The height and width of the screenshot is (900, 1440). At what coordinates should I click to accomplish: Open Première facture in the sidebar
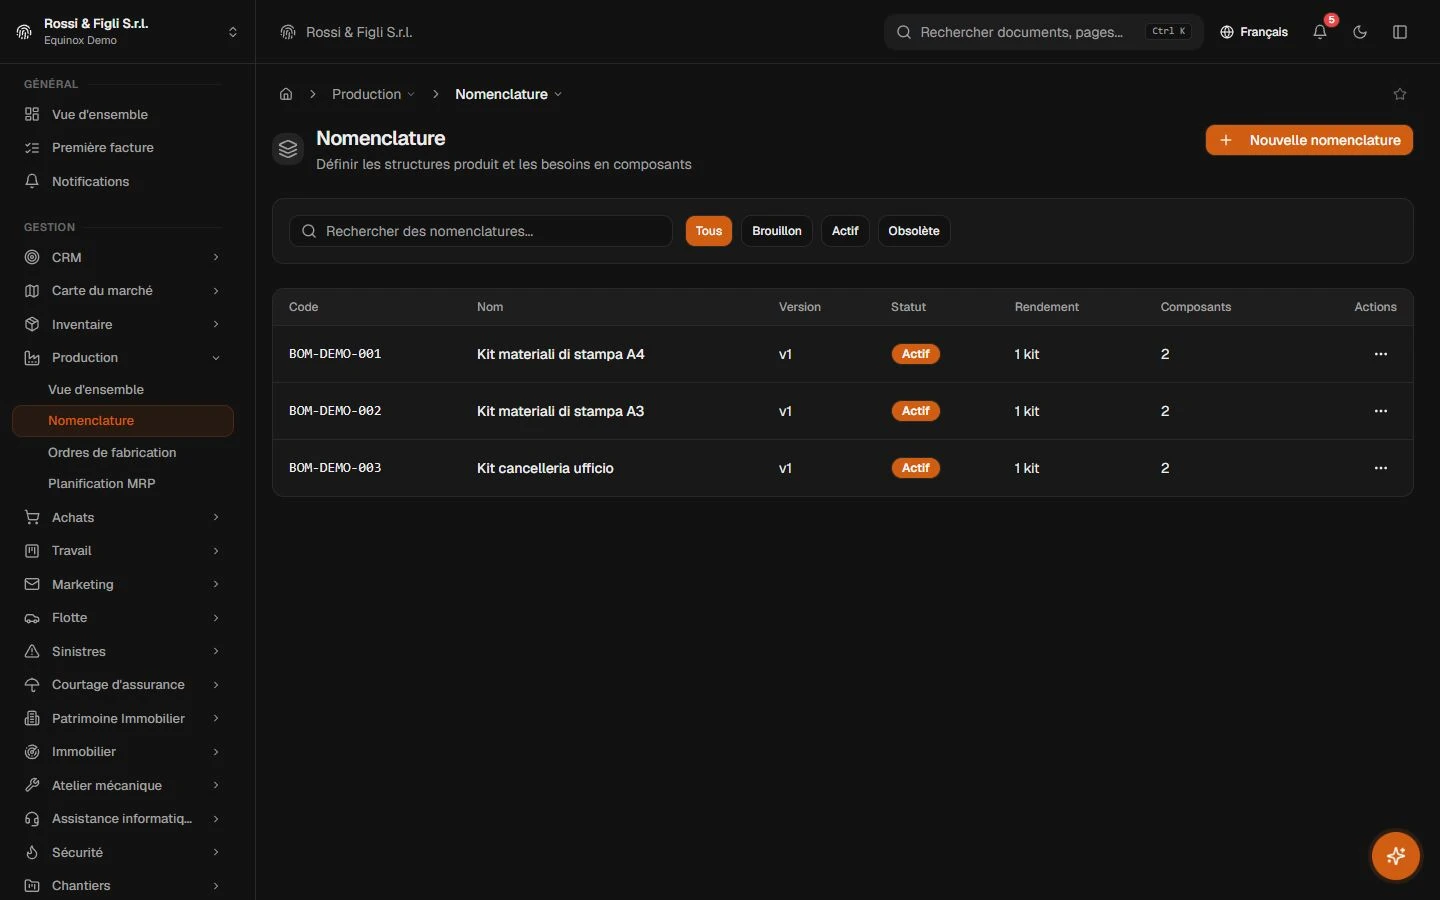pos(122,147)
